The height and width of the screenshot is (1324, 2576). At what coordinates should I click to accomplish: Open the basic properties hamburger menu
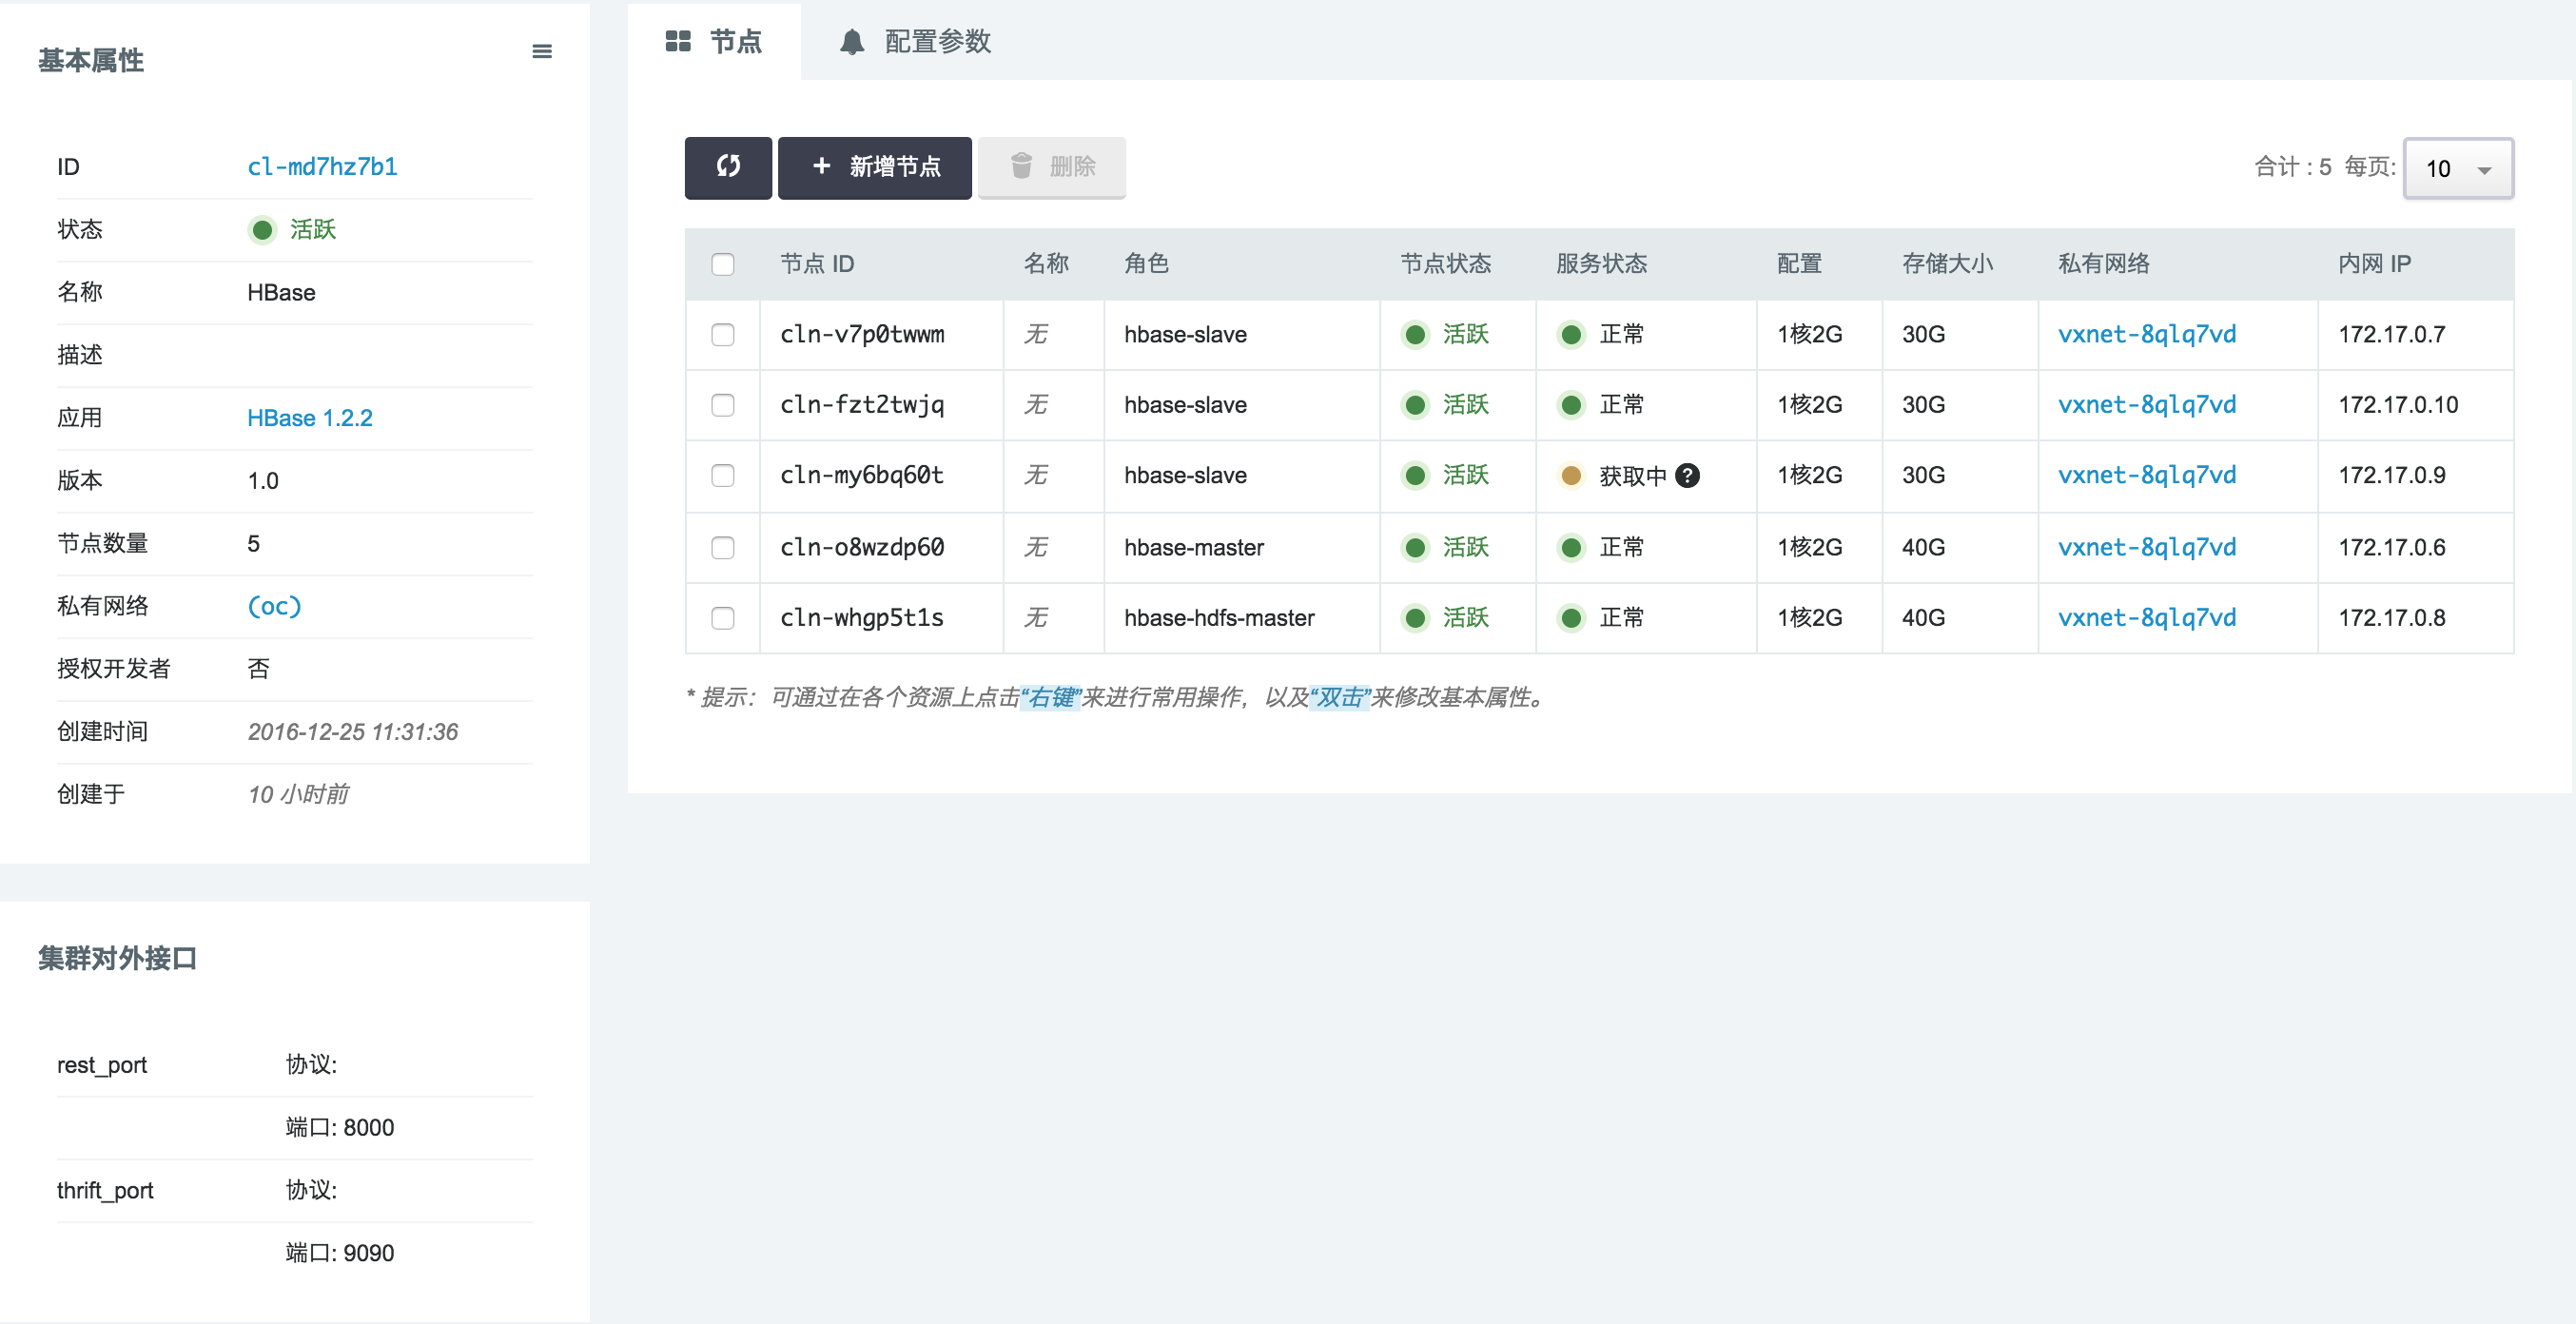click(541, 52)
